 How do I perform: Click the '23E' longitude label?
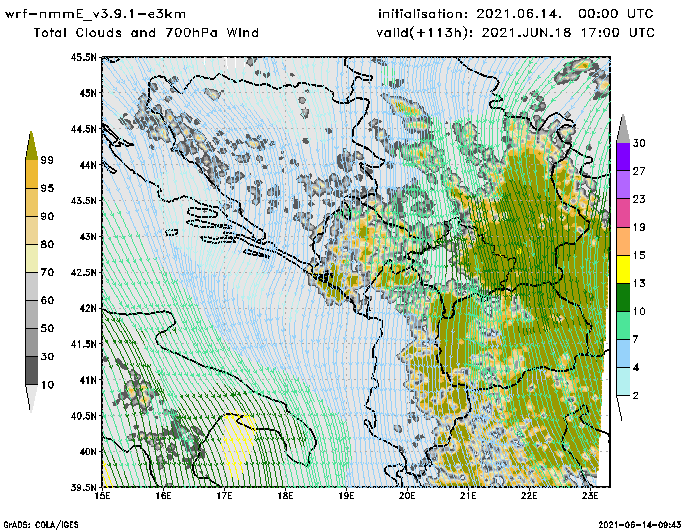(x=590, y=496)
